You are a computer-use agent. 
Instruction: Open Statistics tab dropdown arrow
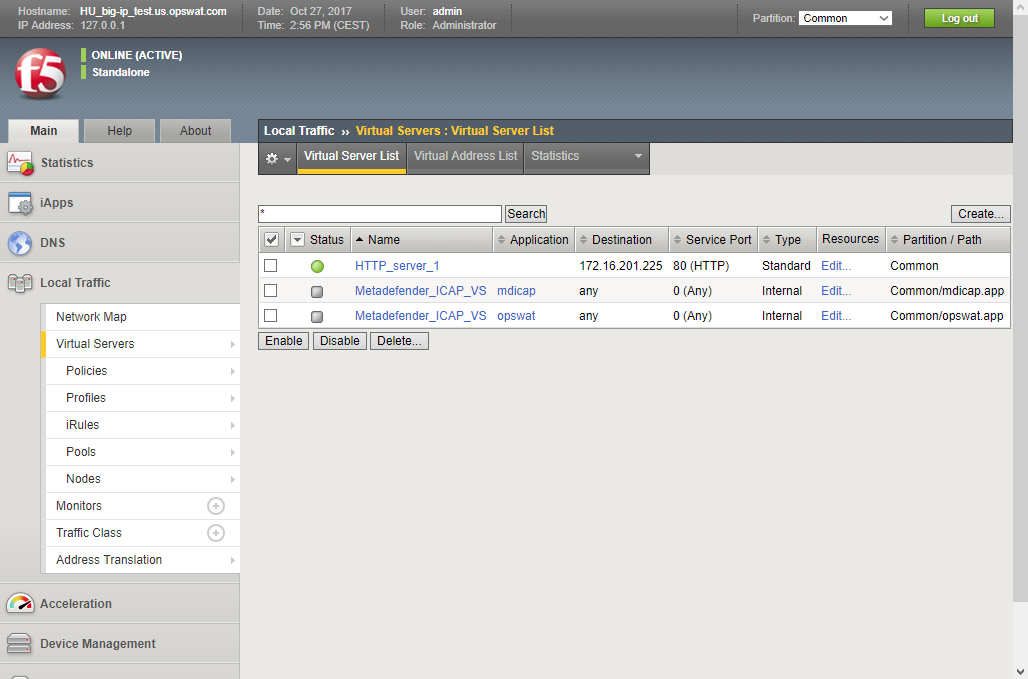pos(638,156)
